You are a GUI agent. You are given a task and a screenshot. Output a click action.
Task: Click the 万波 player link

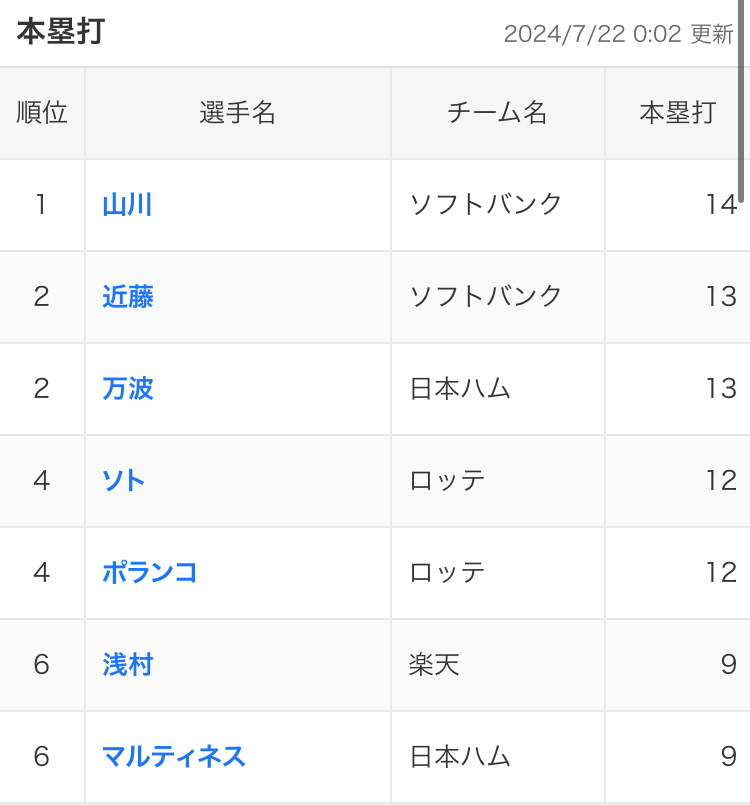coord(127,389)
